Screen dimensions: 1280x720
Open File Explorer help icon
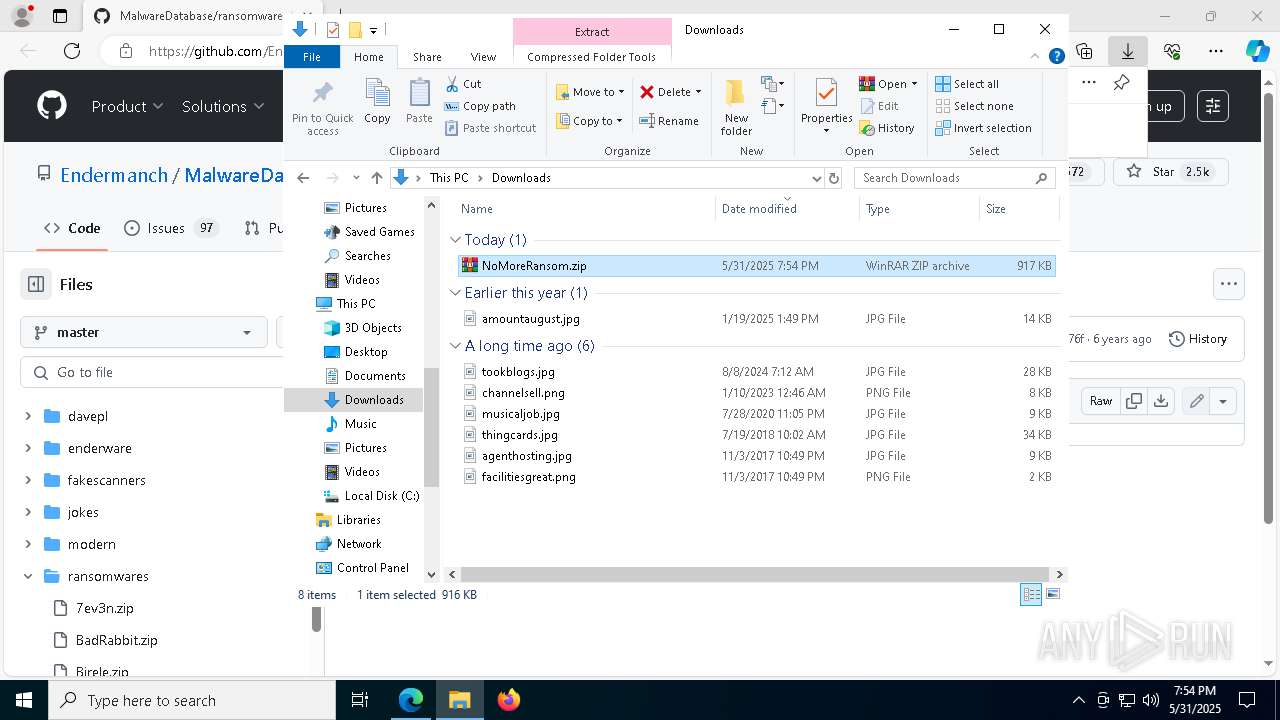point(1056,57)
